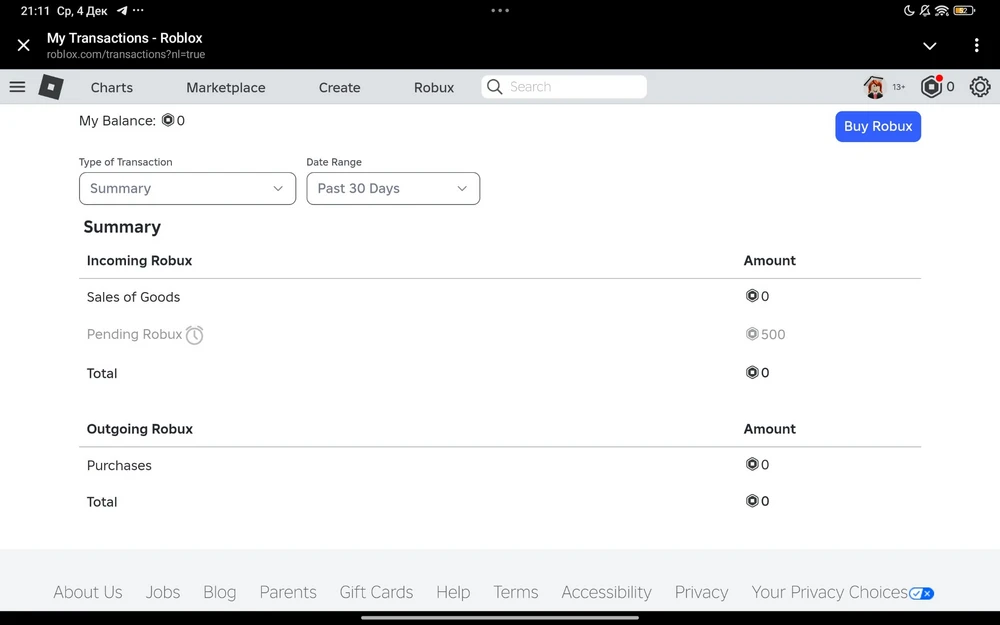Open Your Privacy Choices footer link
This screenshot has height=625, width=1000.
click(x=829, y=592)
